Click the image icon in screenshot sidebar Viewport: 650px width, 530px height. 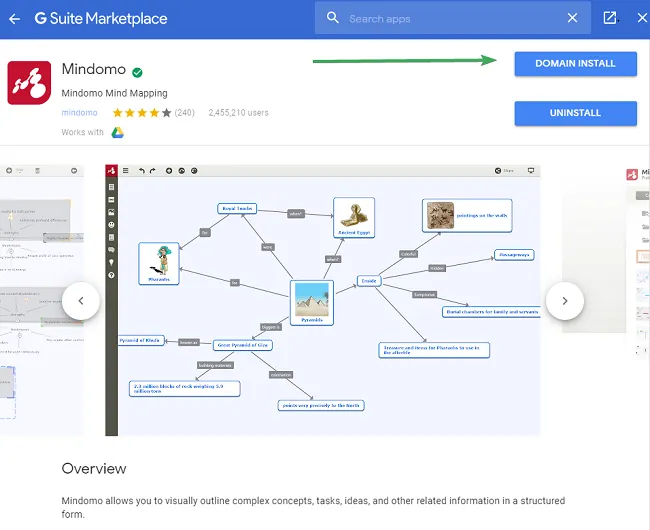click(111, 213)
